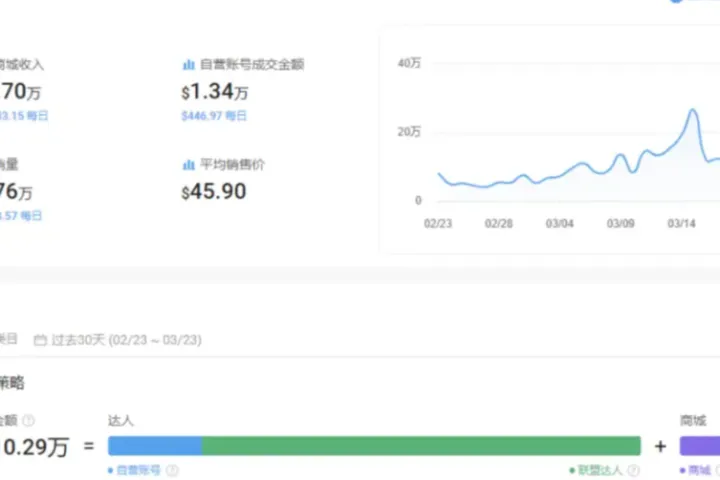Click the 0.29万 total value
This screenshot has height=480, width=720.
(36, 447)
